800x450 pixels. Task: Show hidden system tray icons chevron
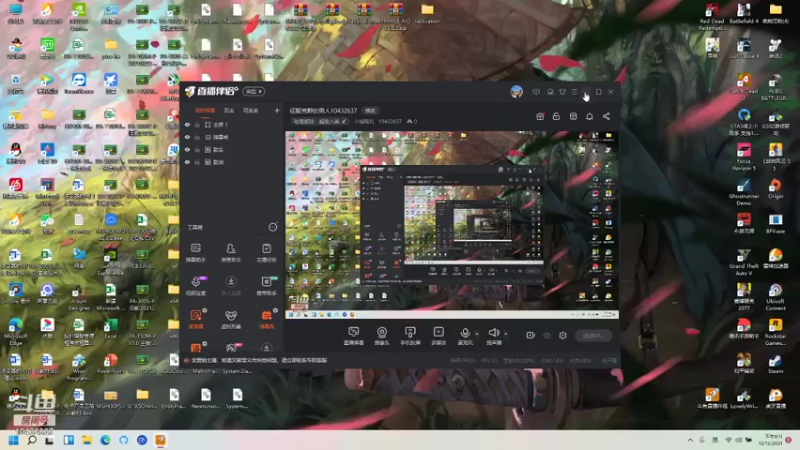690,440
